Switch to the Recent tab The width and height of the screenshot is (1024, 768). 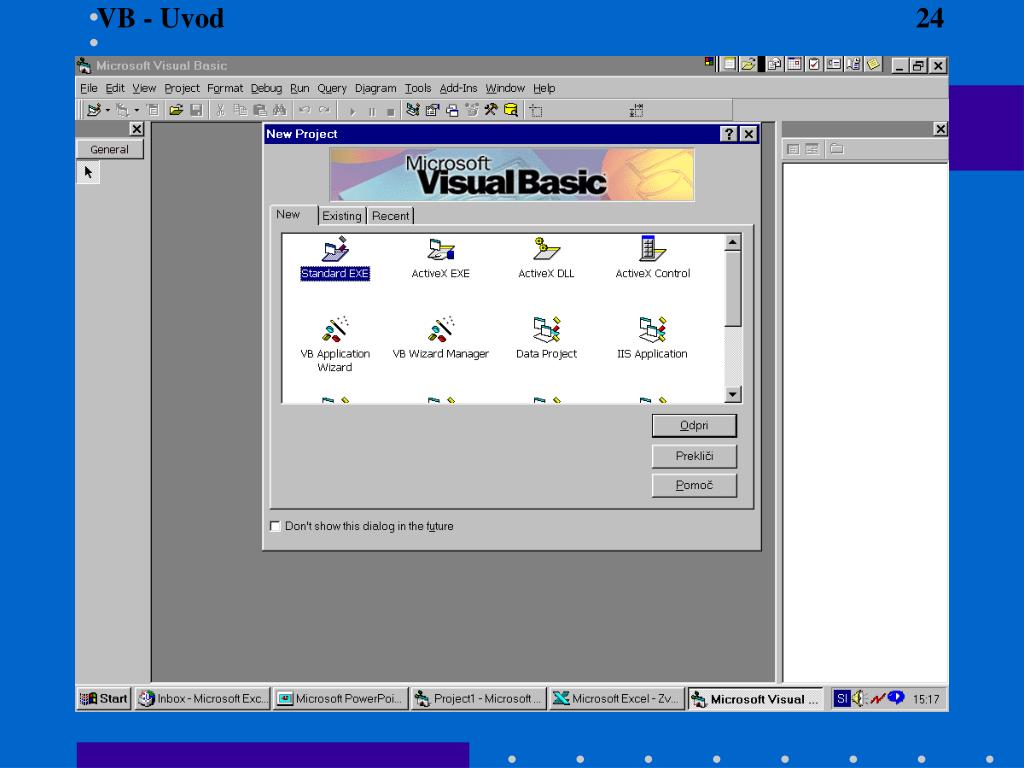tap(391, 216)
